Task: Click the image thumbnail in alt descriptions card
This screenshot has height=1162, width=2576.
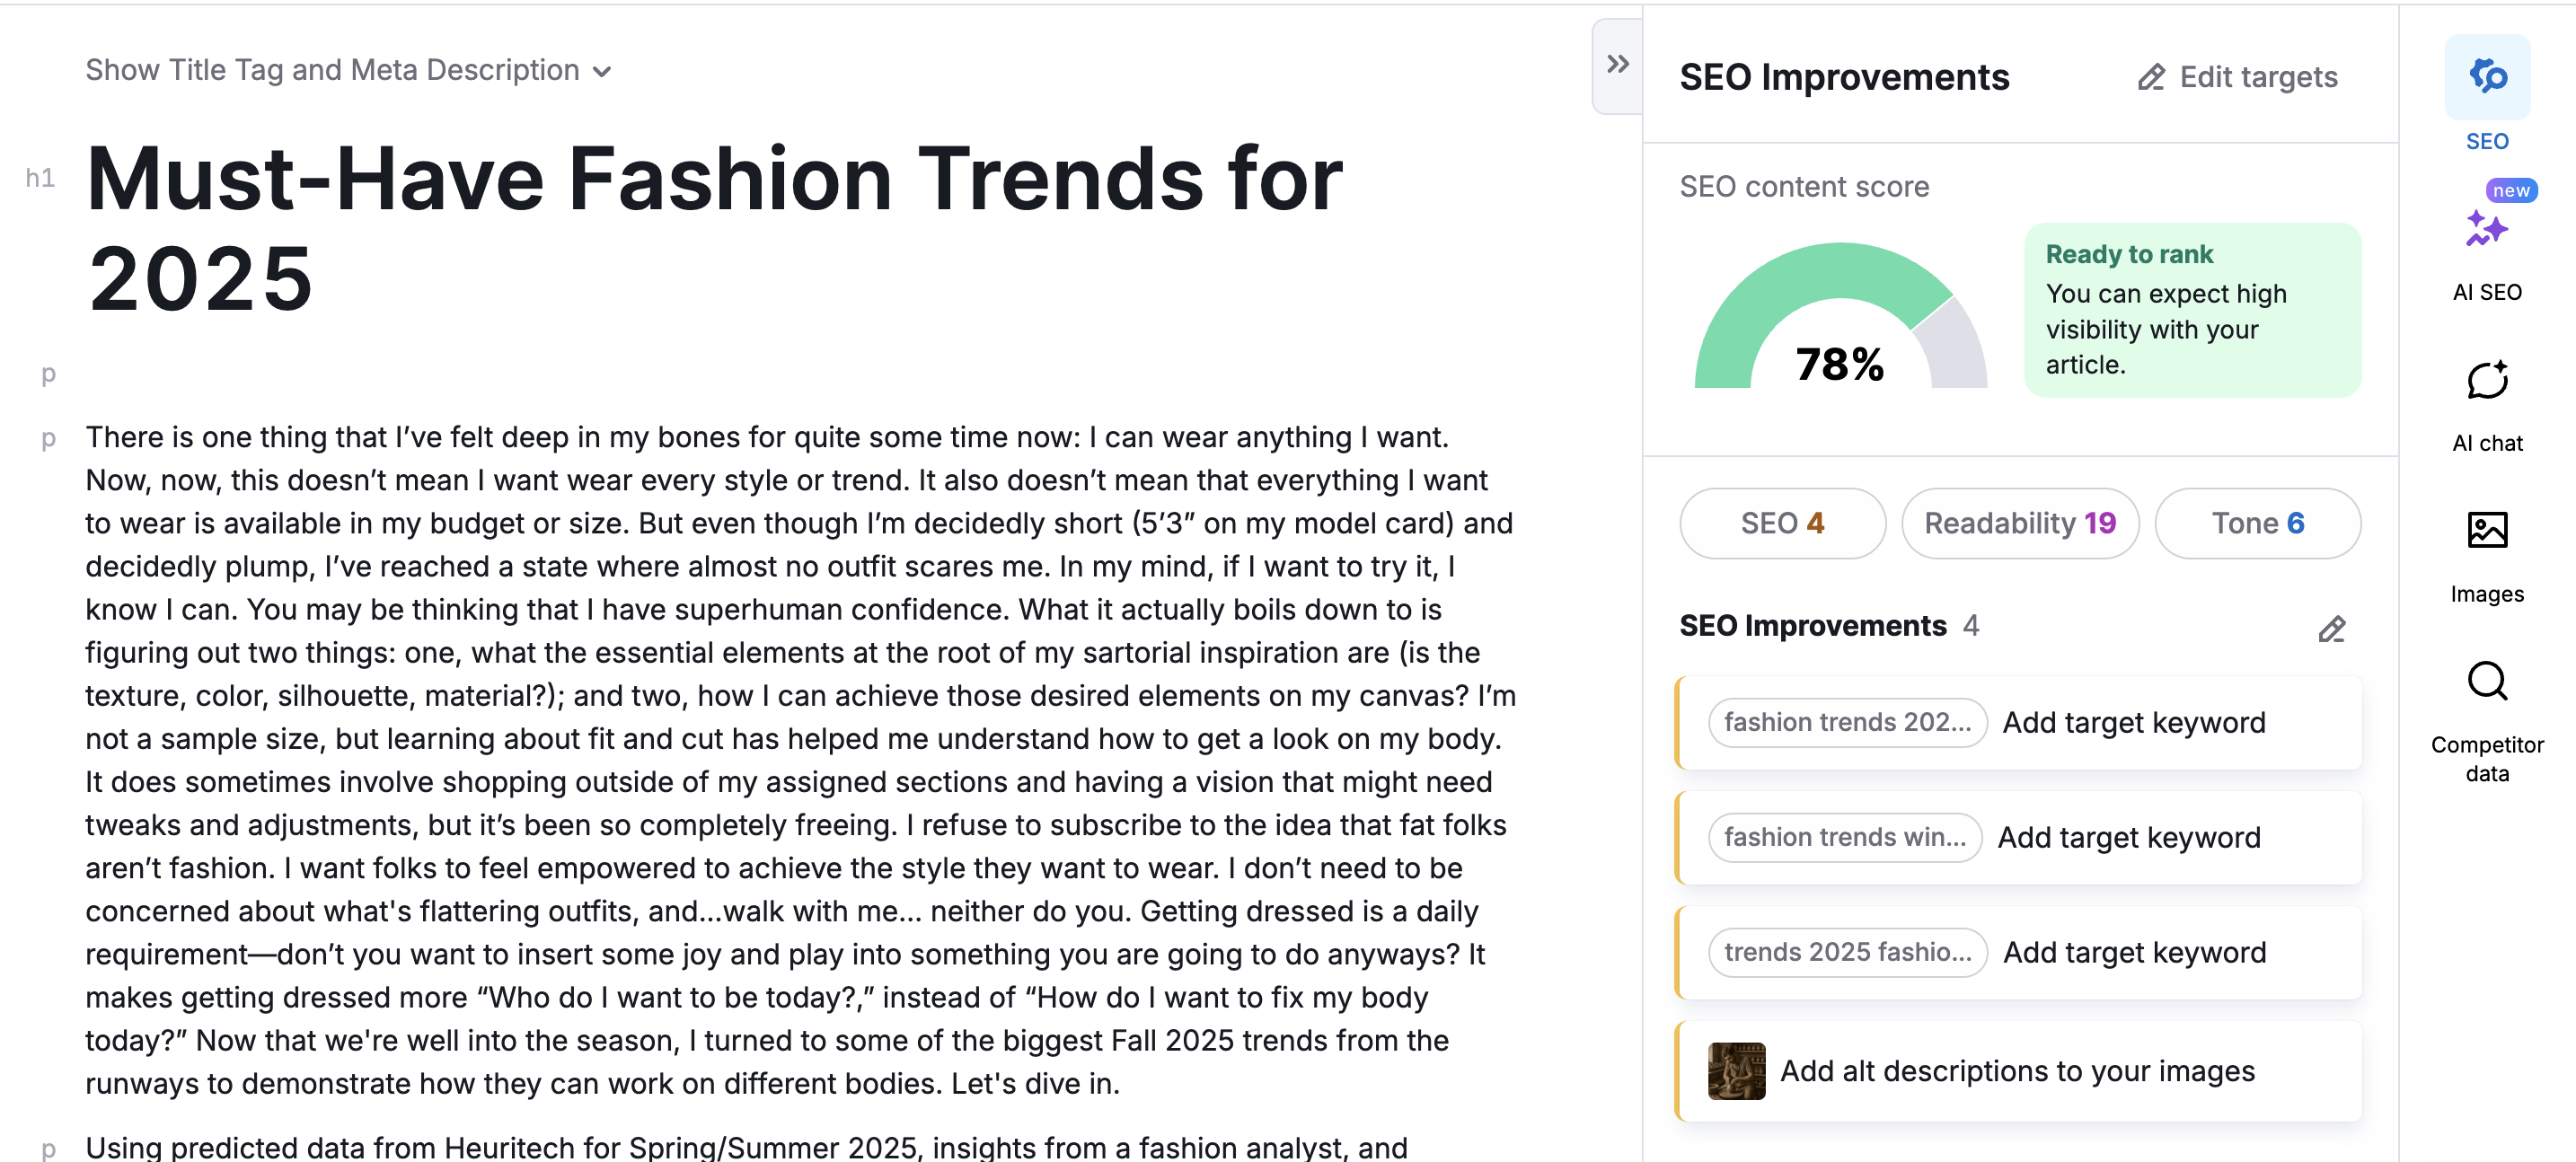Action: (1736, 1071)
